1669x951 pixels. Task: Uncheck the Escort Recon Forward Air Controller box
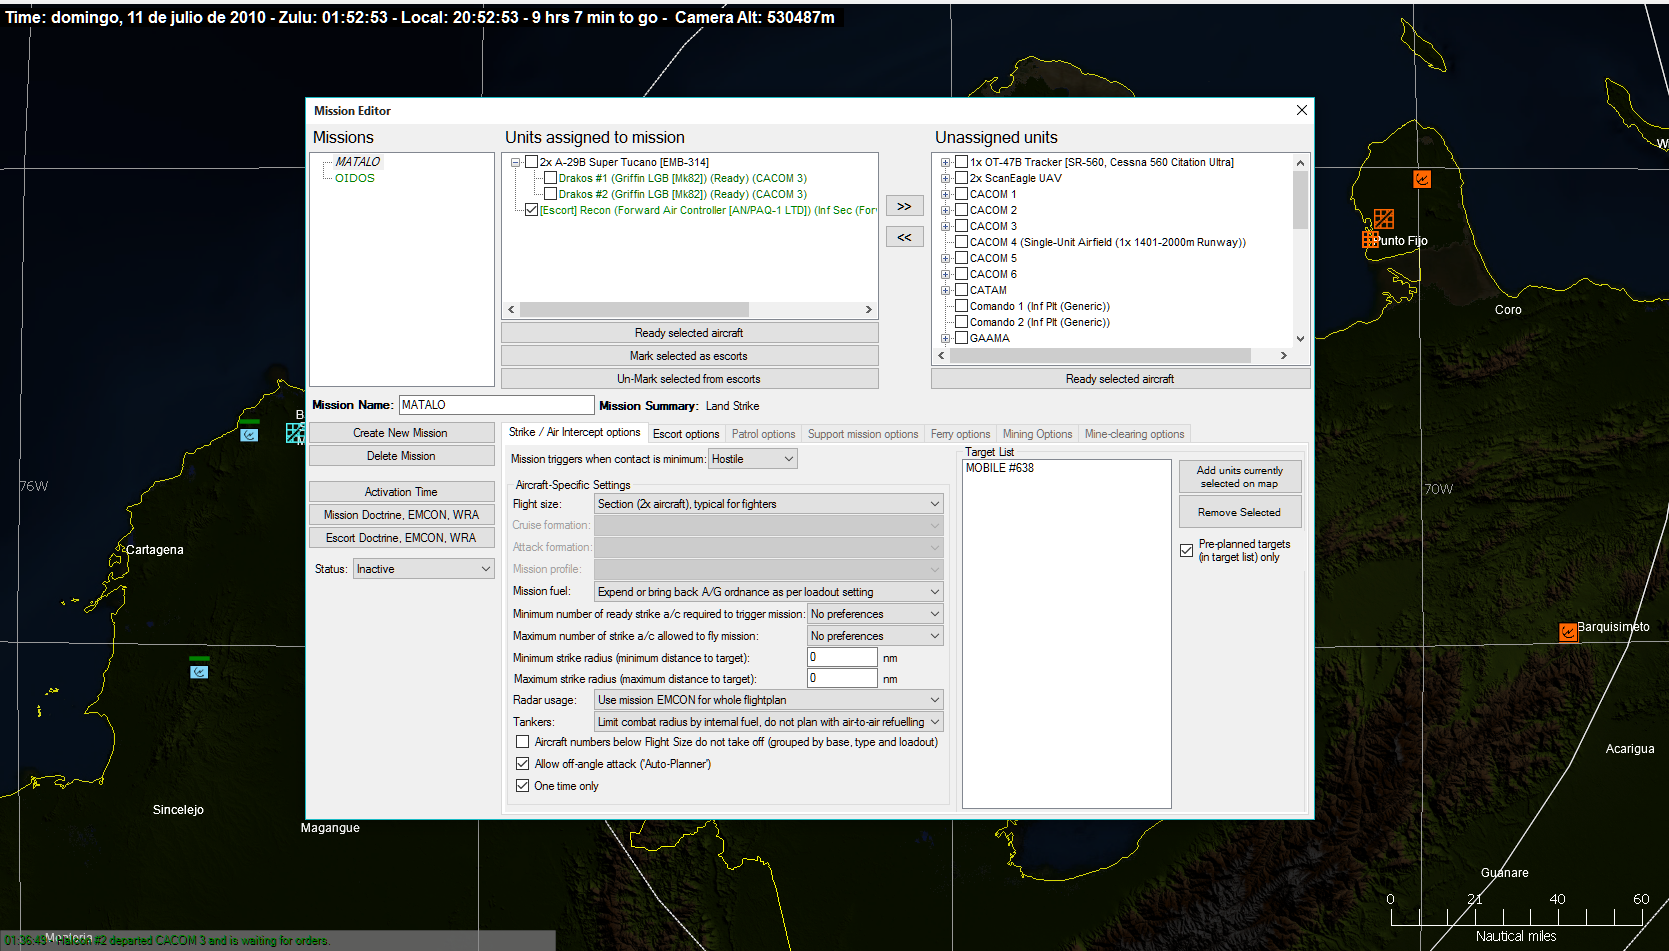[x=532, y=210]
